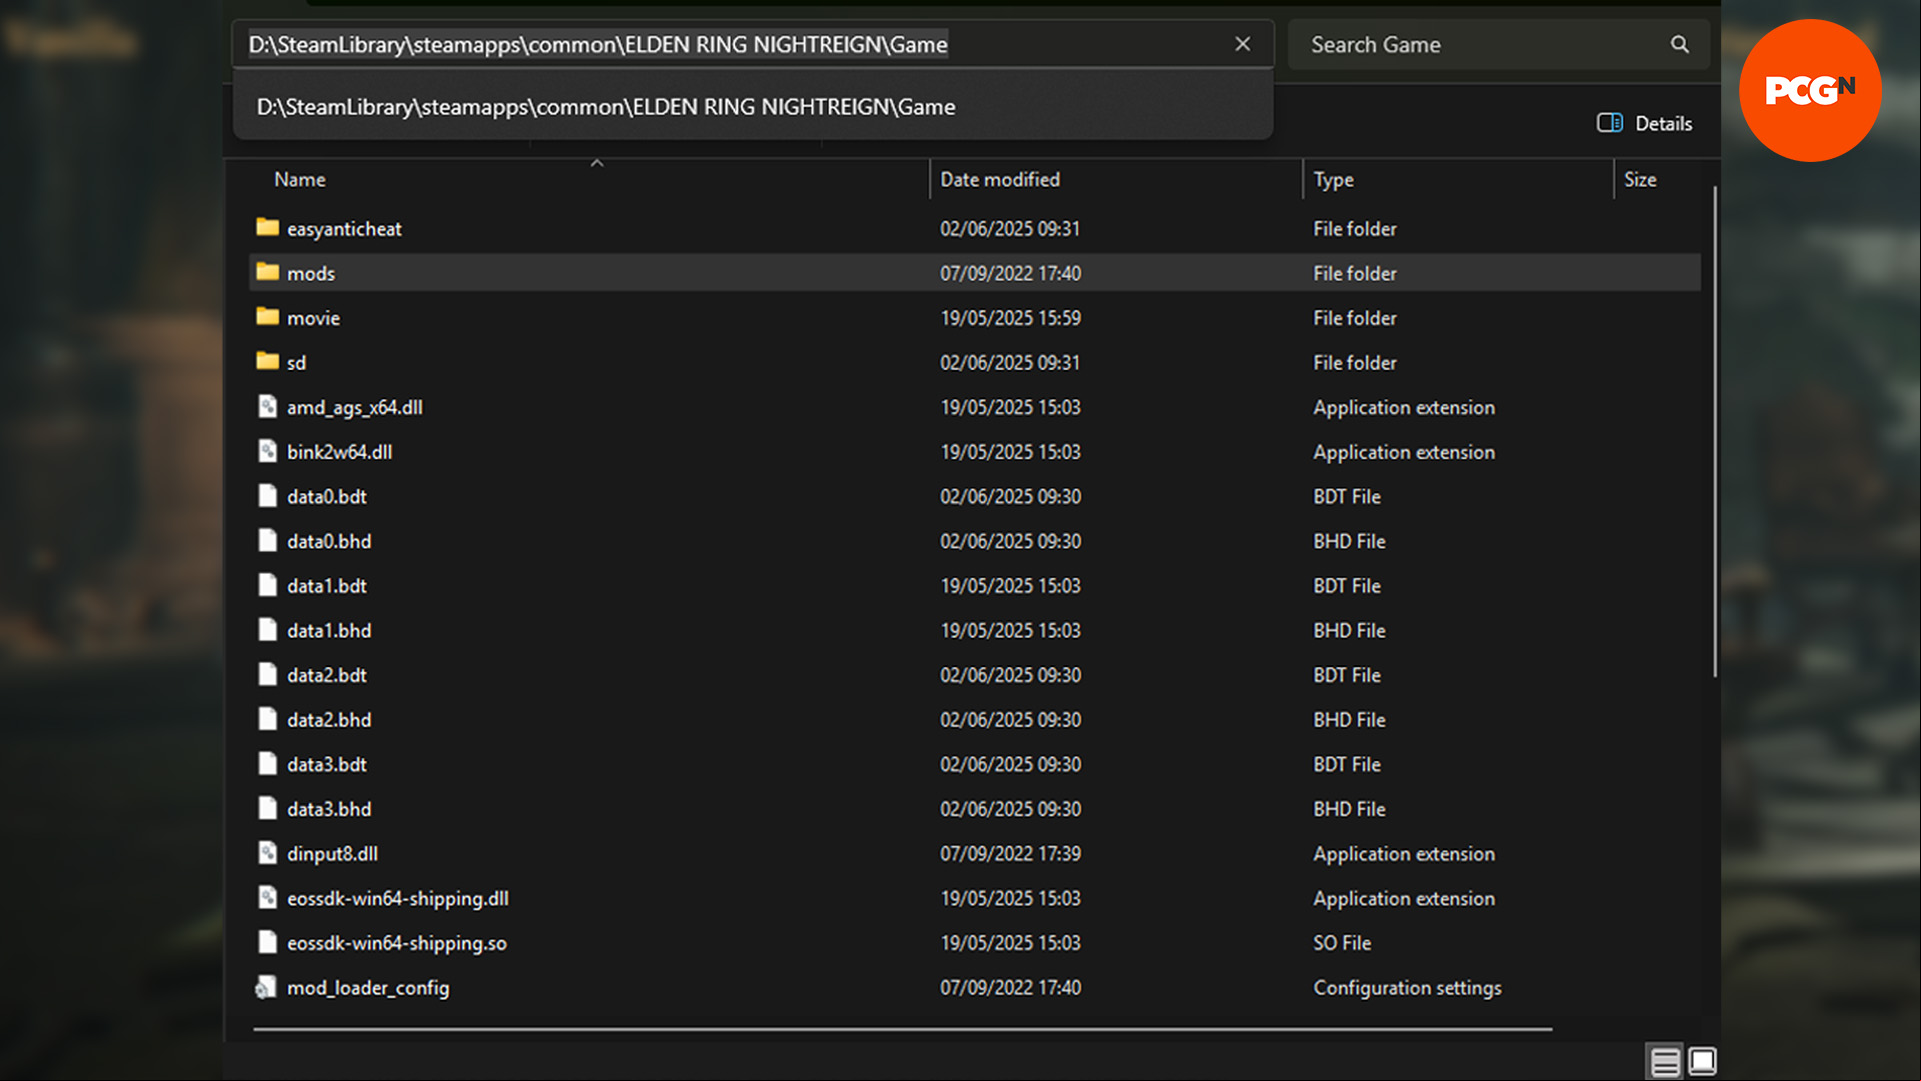Click the easyanticheat folder icon
1921x1081 pixels.
click(267, 228)
